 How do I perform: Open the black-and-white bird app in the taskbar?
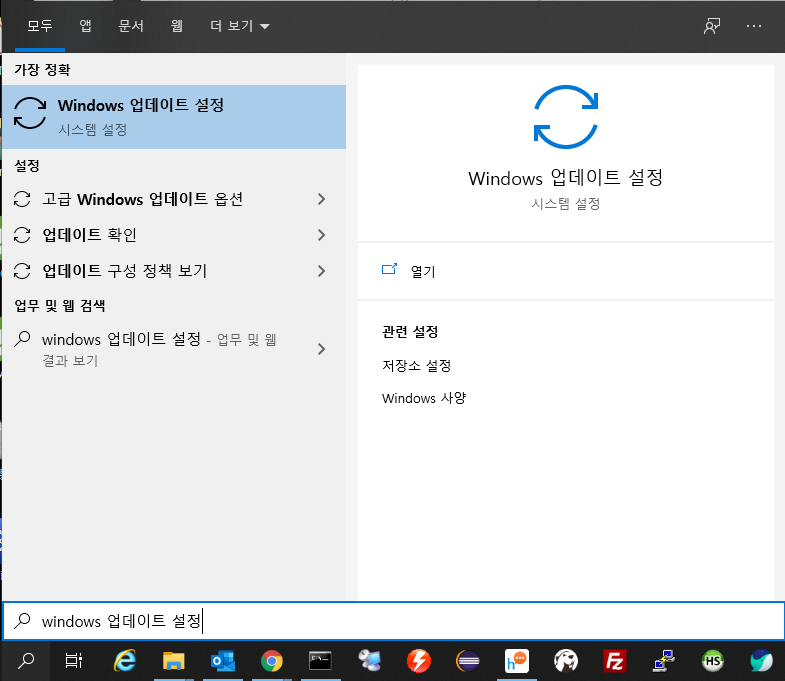coord(566,661)
